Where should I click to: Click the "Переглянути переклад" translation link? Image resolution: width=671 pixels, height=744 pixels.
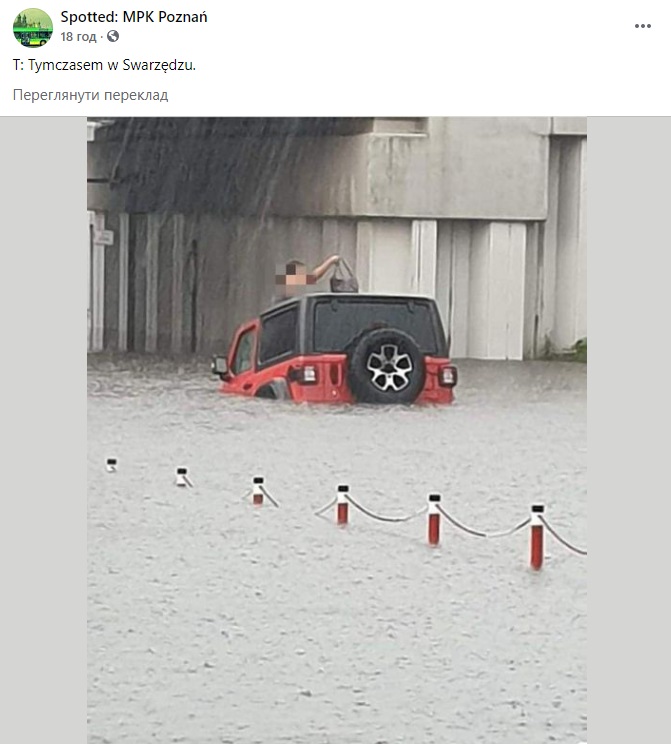(91, 95)
